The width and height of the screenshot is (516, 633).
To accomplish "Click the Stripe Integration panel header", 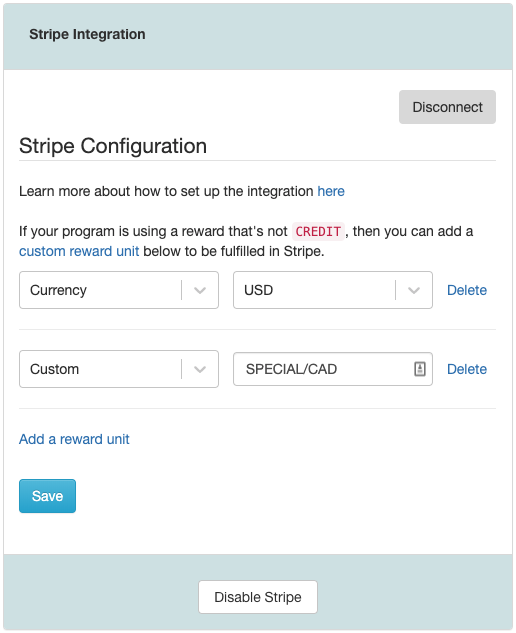I will click(258, 36).
